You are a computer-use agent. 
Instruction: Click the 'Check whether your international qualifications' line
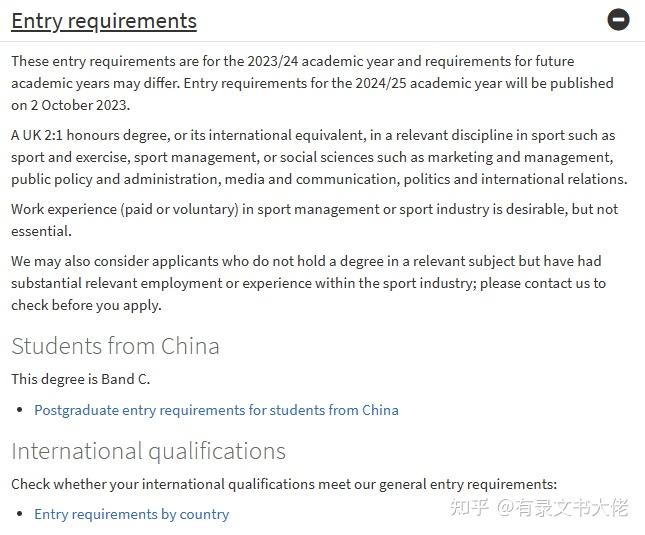click(x=284, y=484)
